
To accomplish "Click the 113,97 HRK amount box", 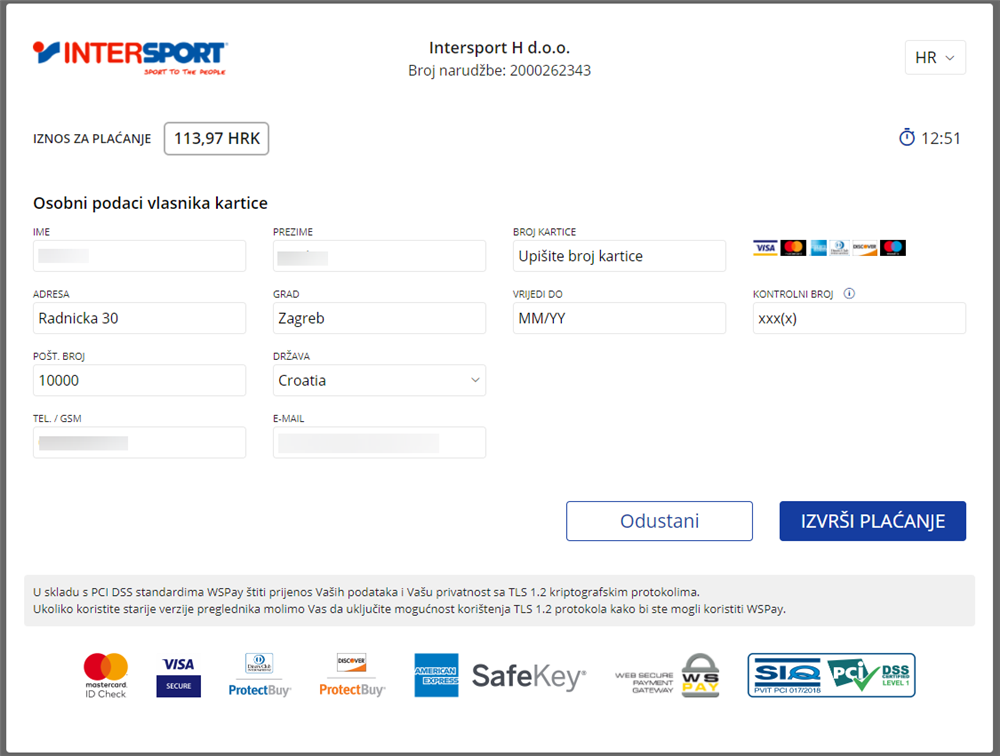I will tap(216, 138).
